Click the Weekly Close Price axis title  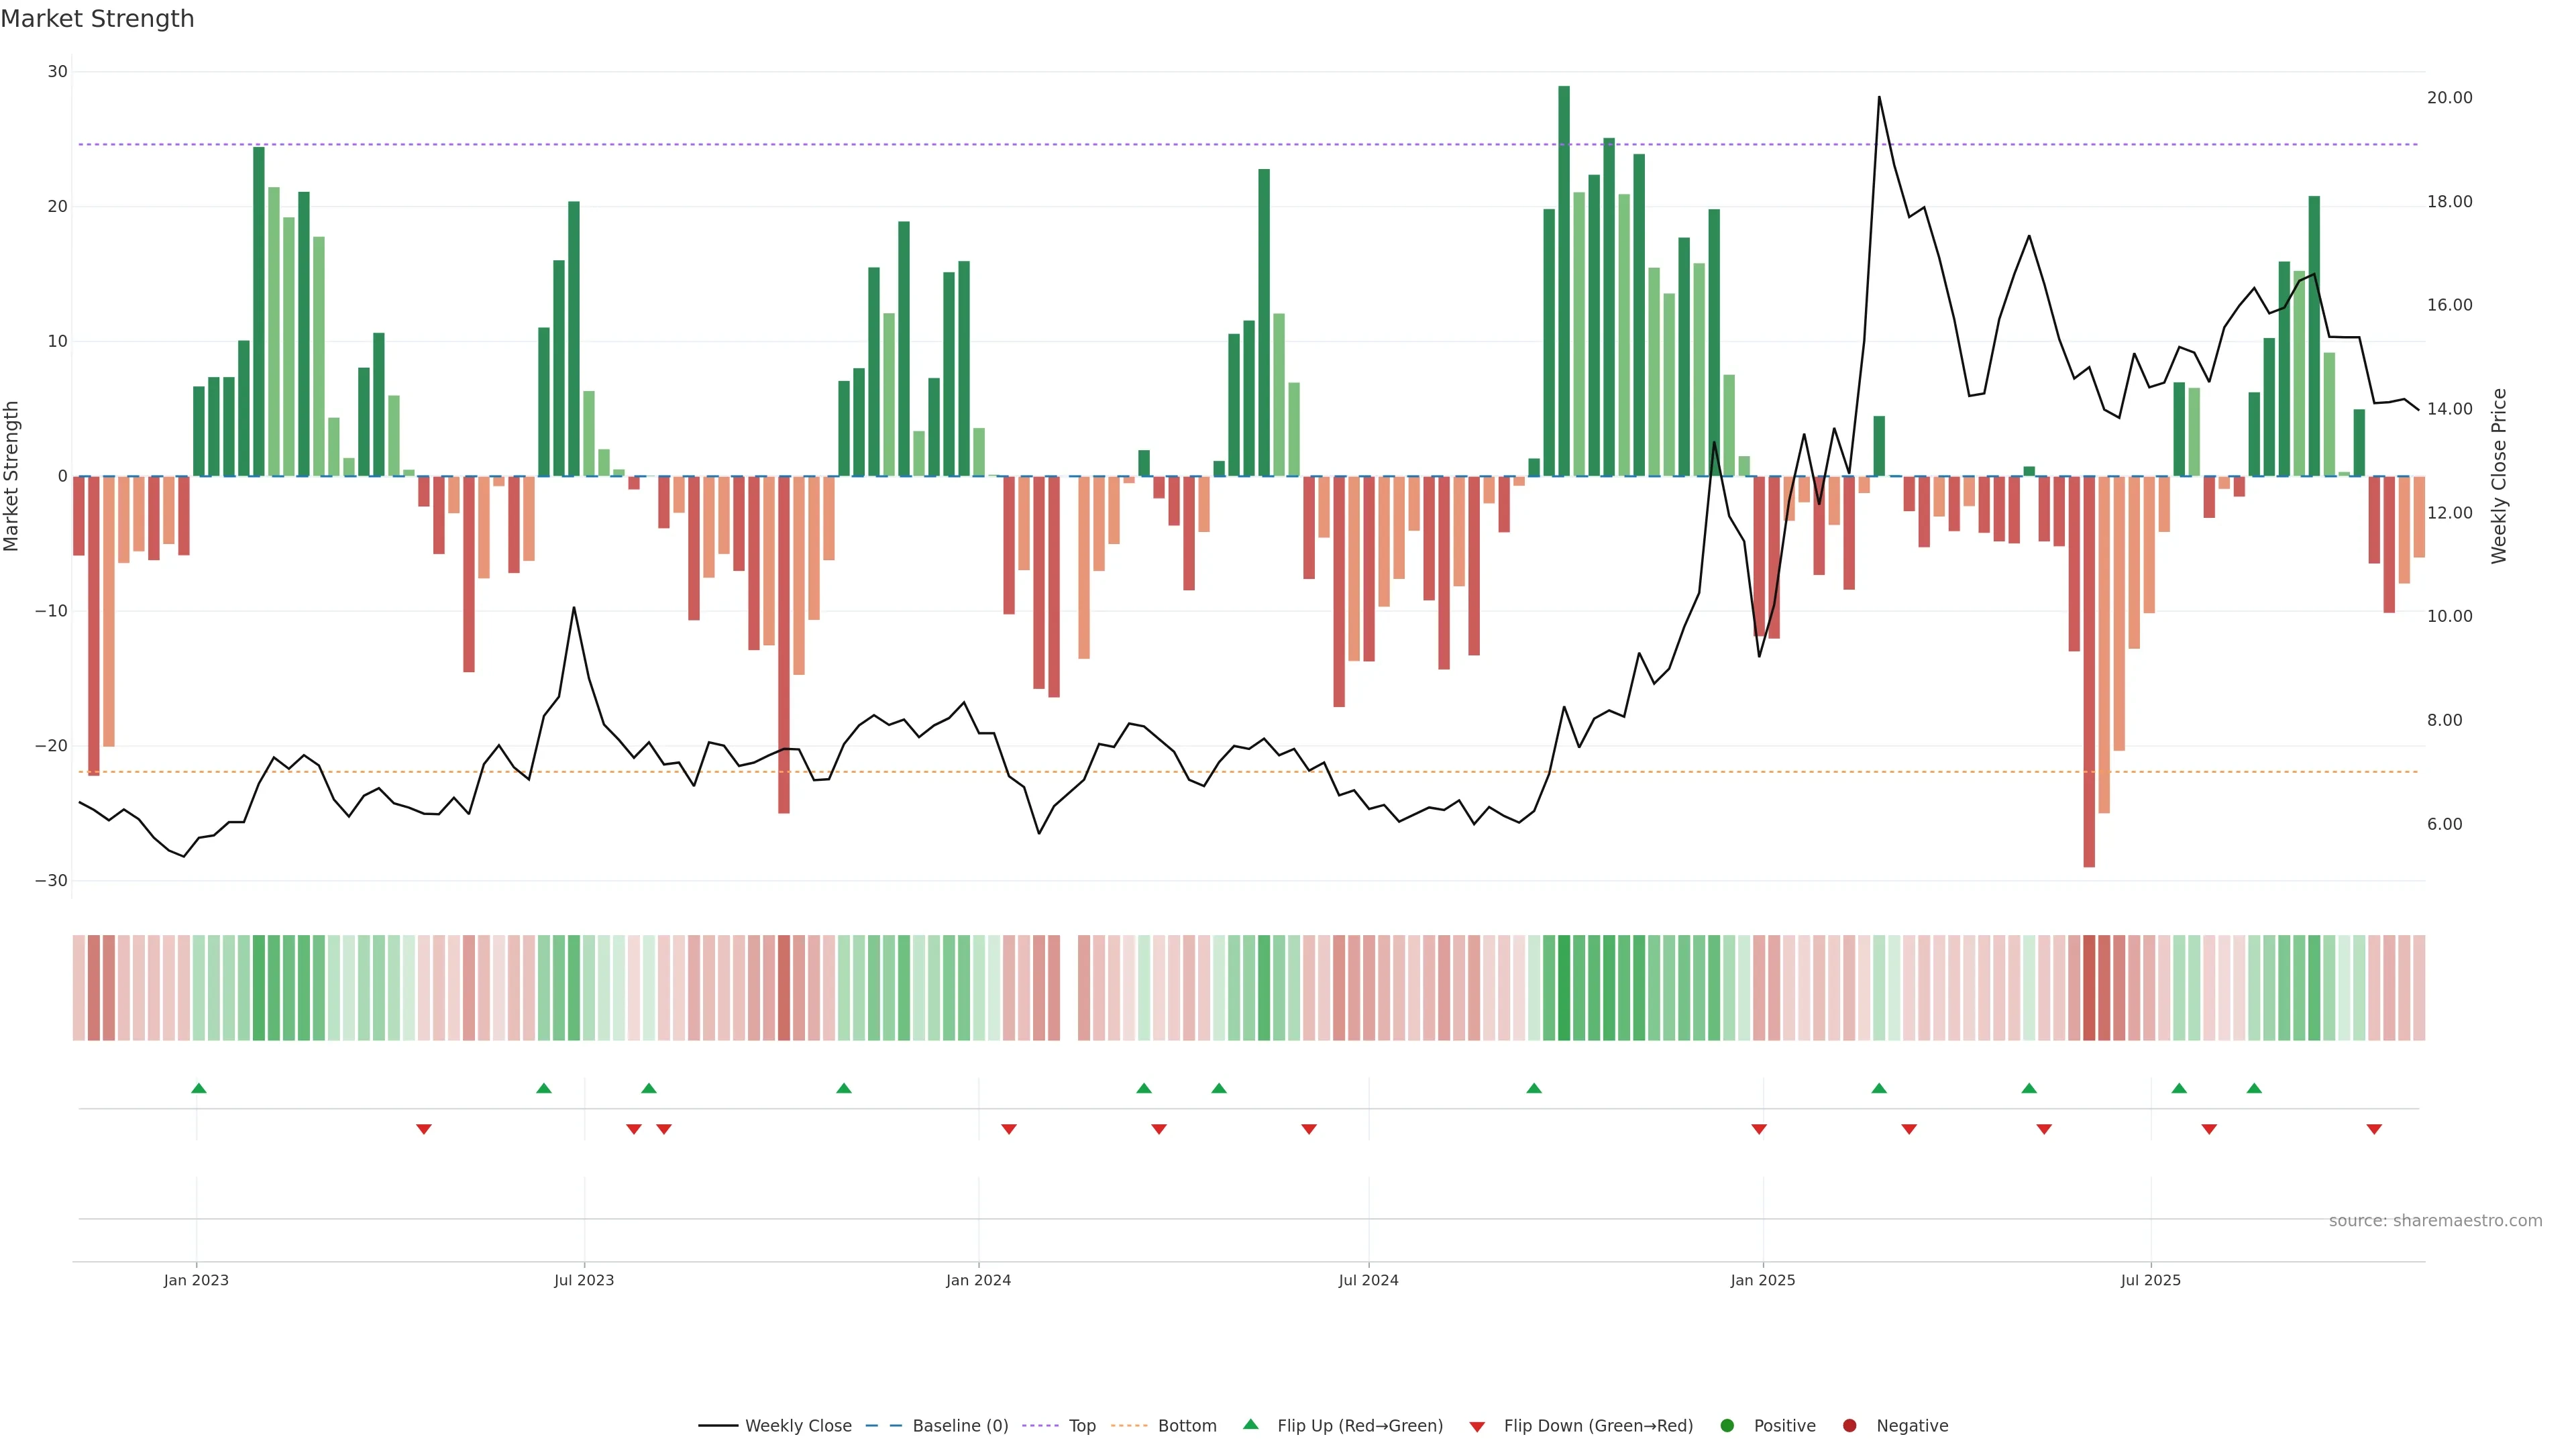(2499, 476)
